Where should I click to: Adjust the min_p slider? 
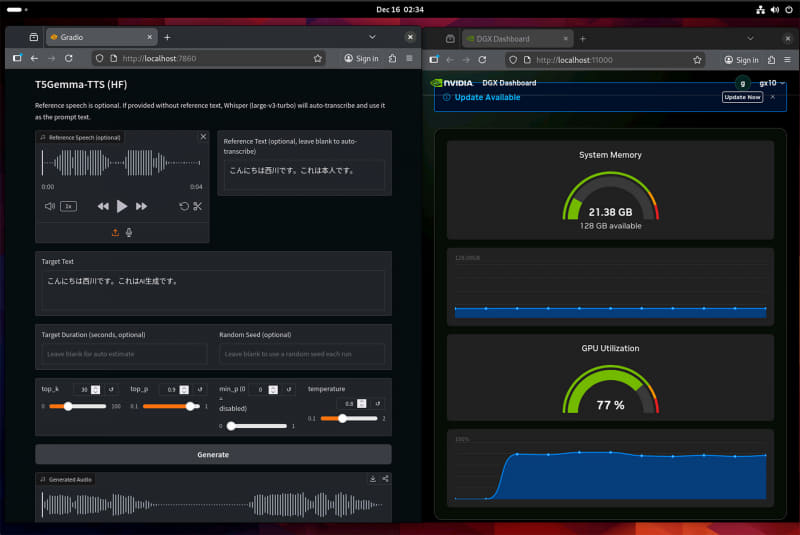[x=257, y=426]
